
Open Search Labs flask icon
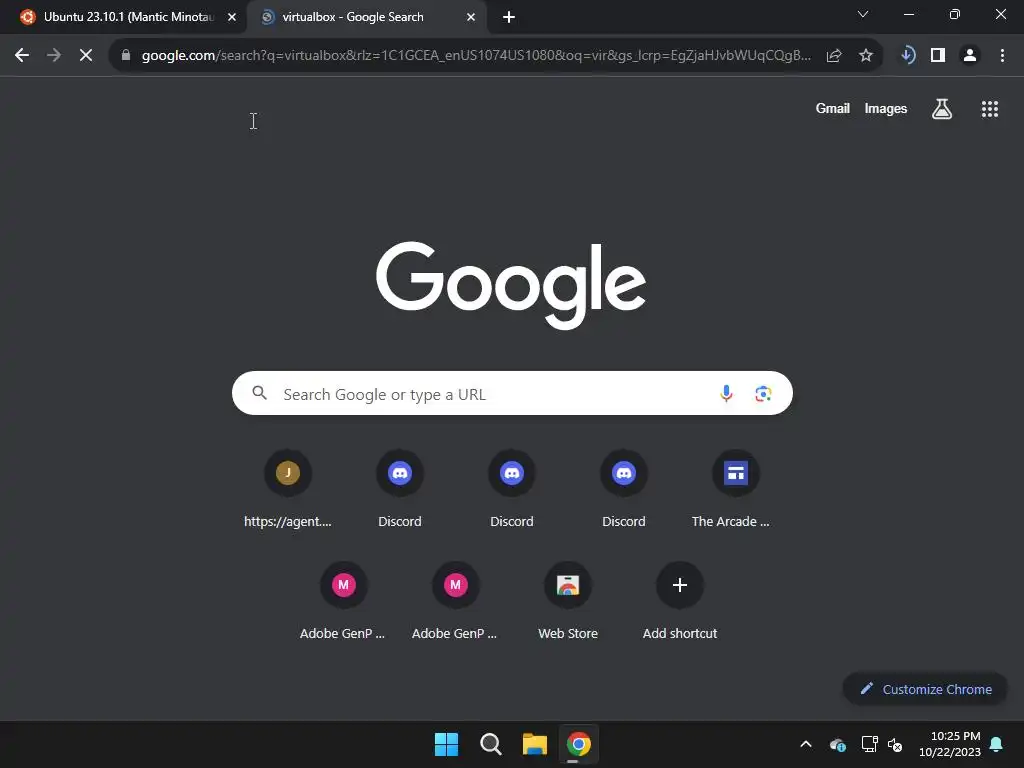[941, 109]
